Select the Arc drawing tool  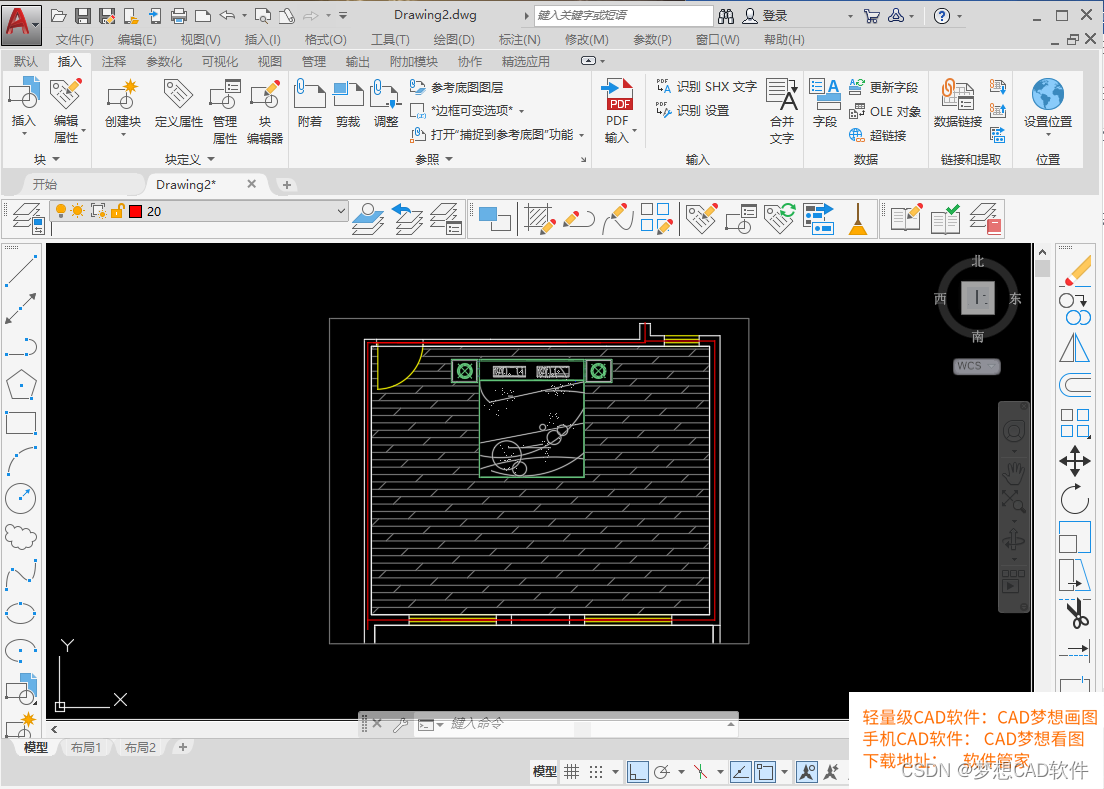[21, 461]
